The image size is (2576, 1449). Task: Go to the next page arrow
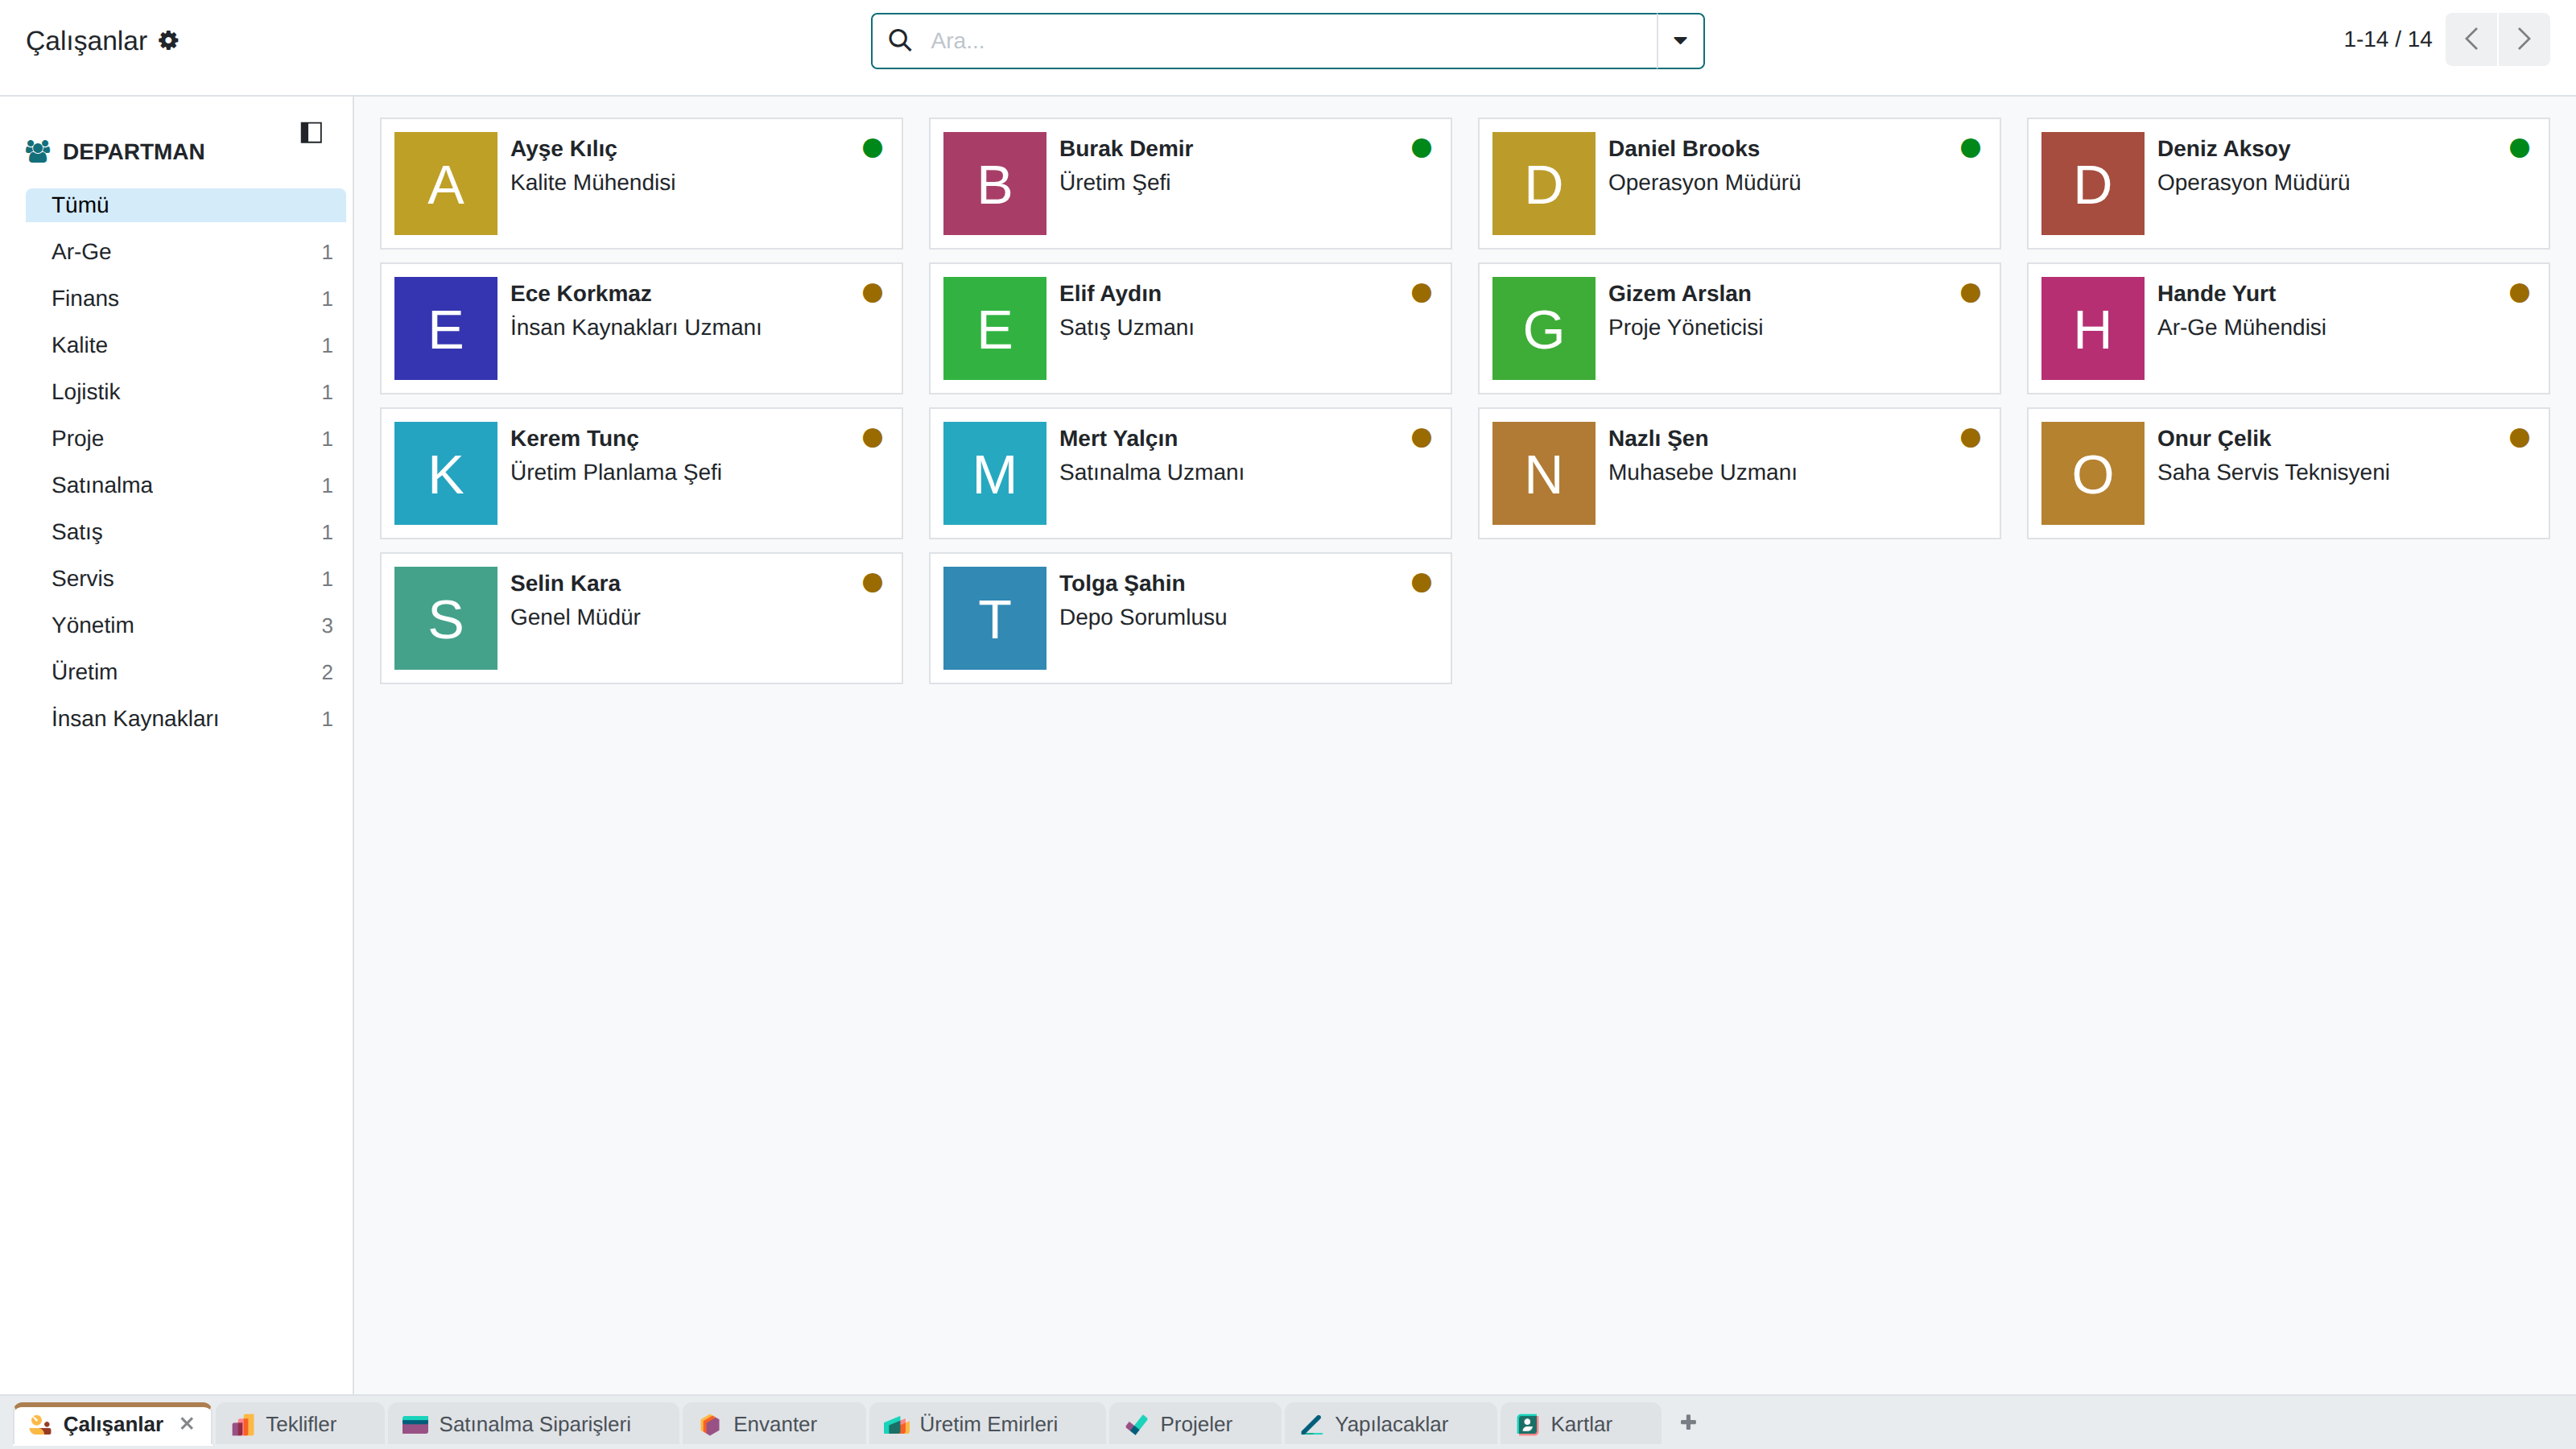tap(2524, 39)
